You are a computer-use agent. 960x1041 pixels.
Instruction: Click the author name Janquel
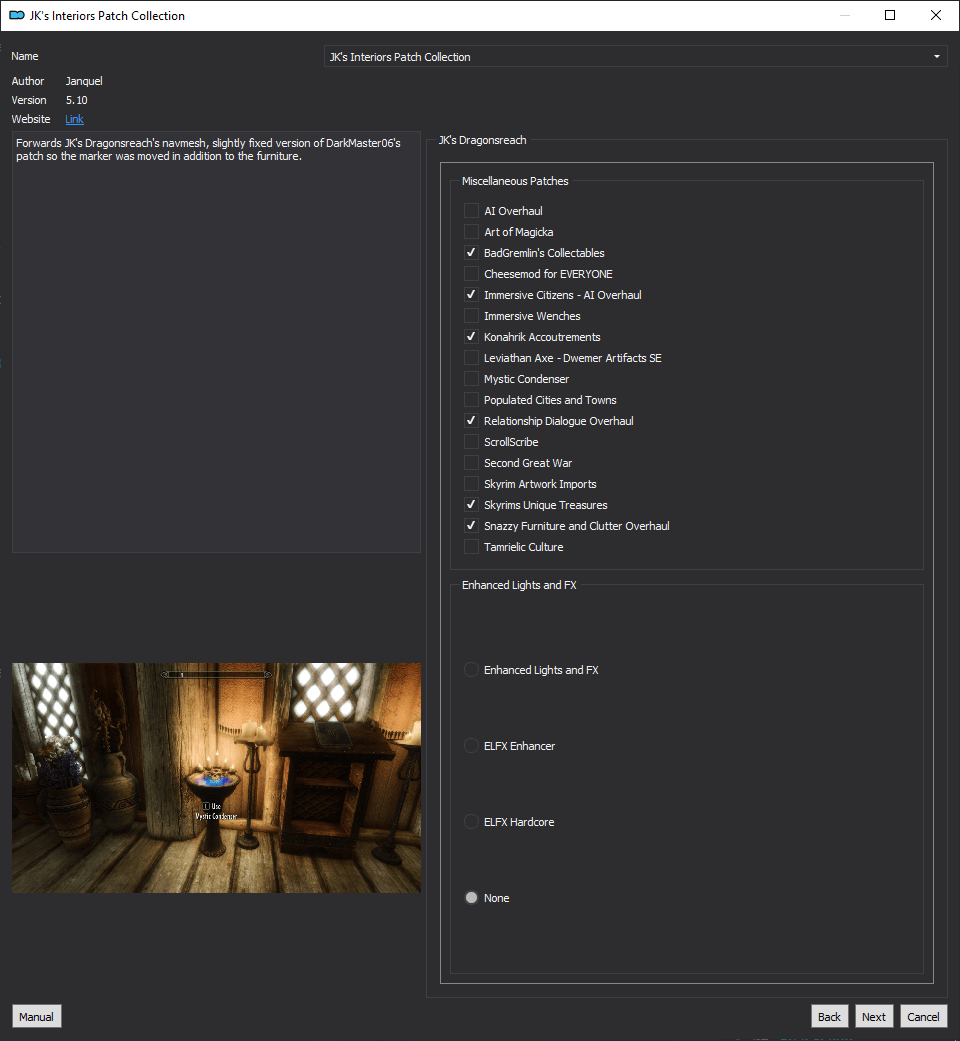point(84,81)
